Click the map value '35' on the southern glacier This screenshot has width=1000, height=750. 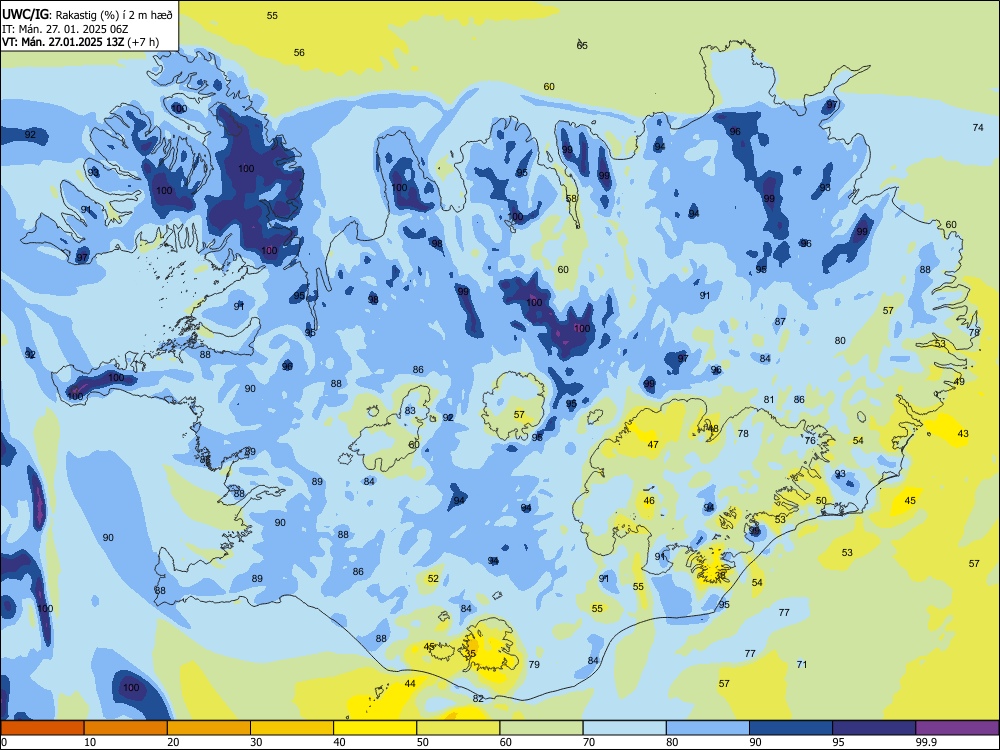(x=471, y=654)
